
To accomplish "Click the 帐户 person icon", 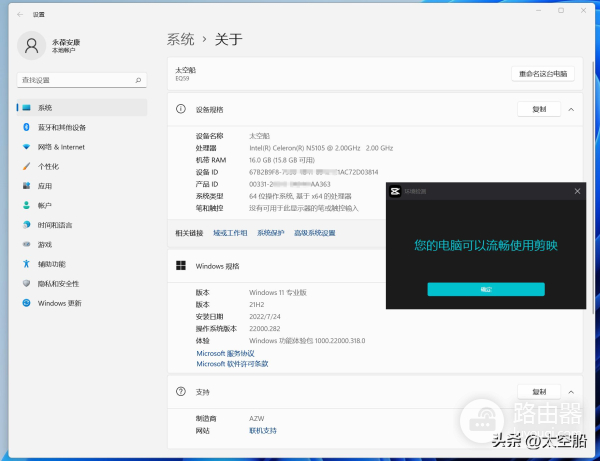I will point(26,205).
